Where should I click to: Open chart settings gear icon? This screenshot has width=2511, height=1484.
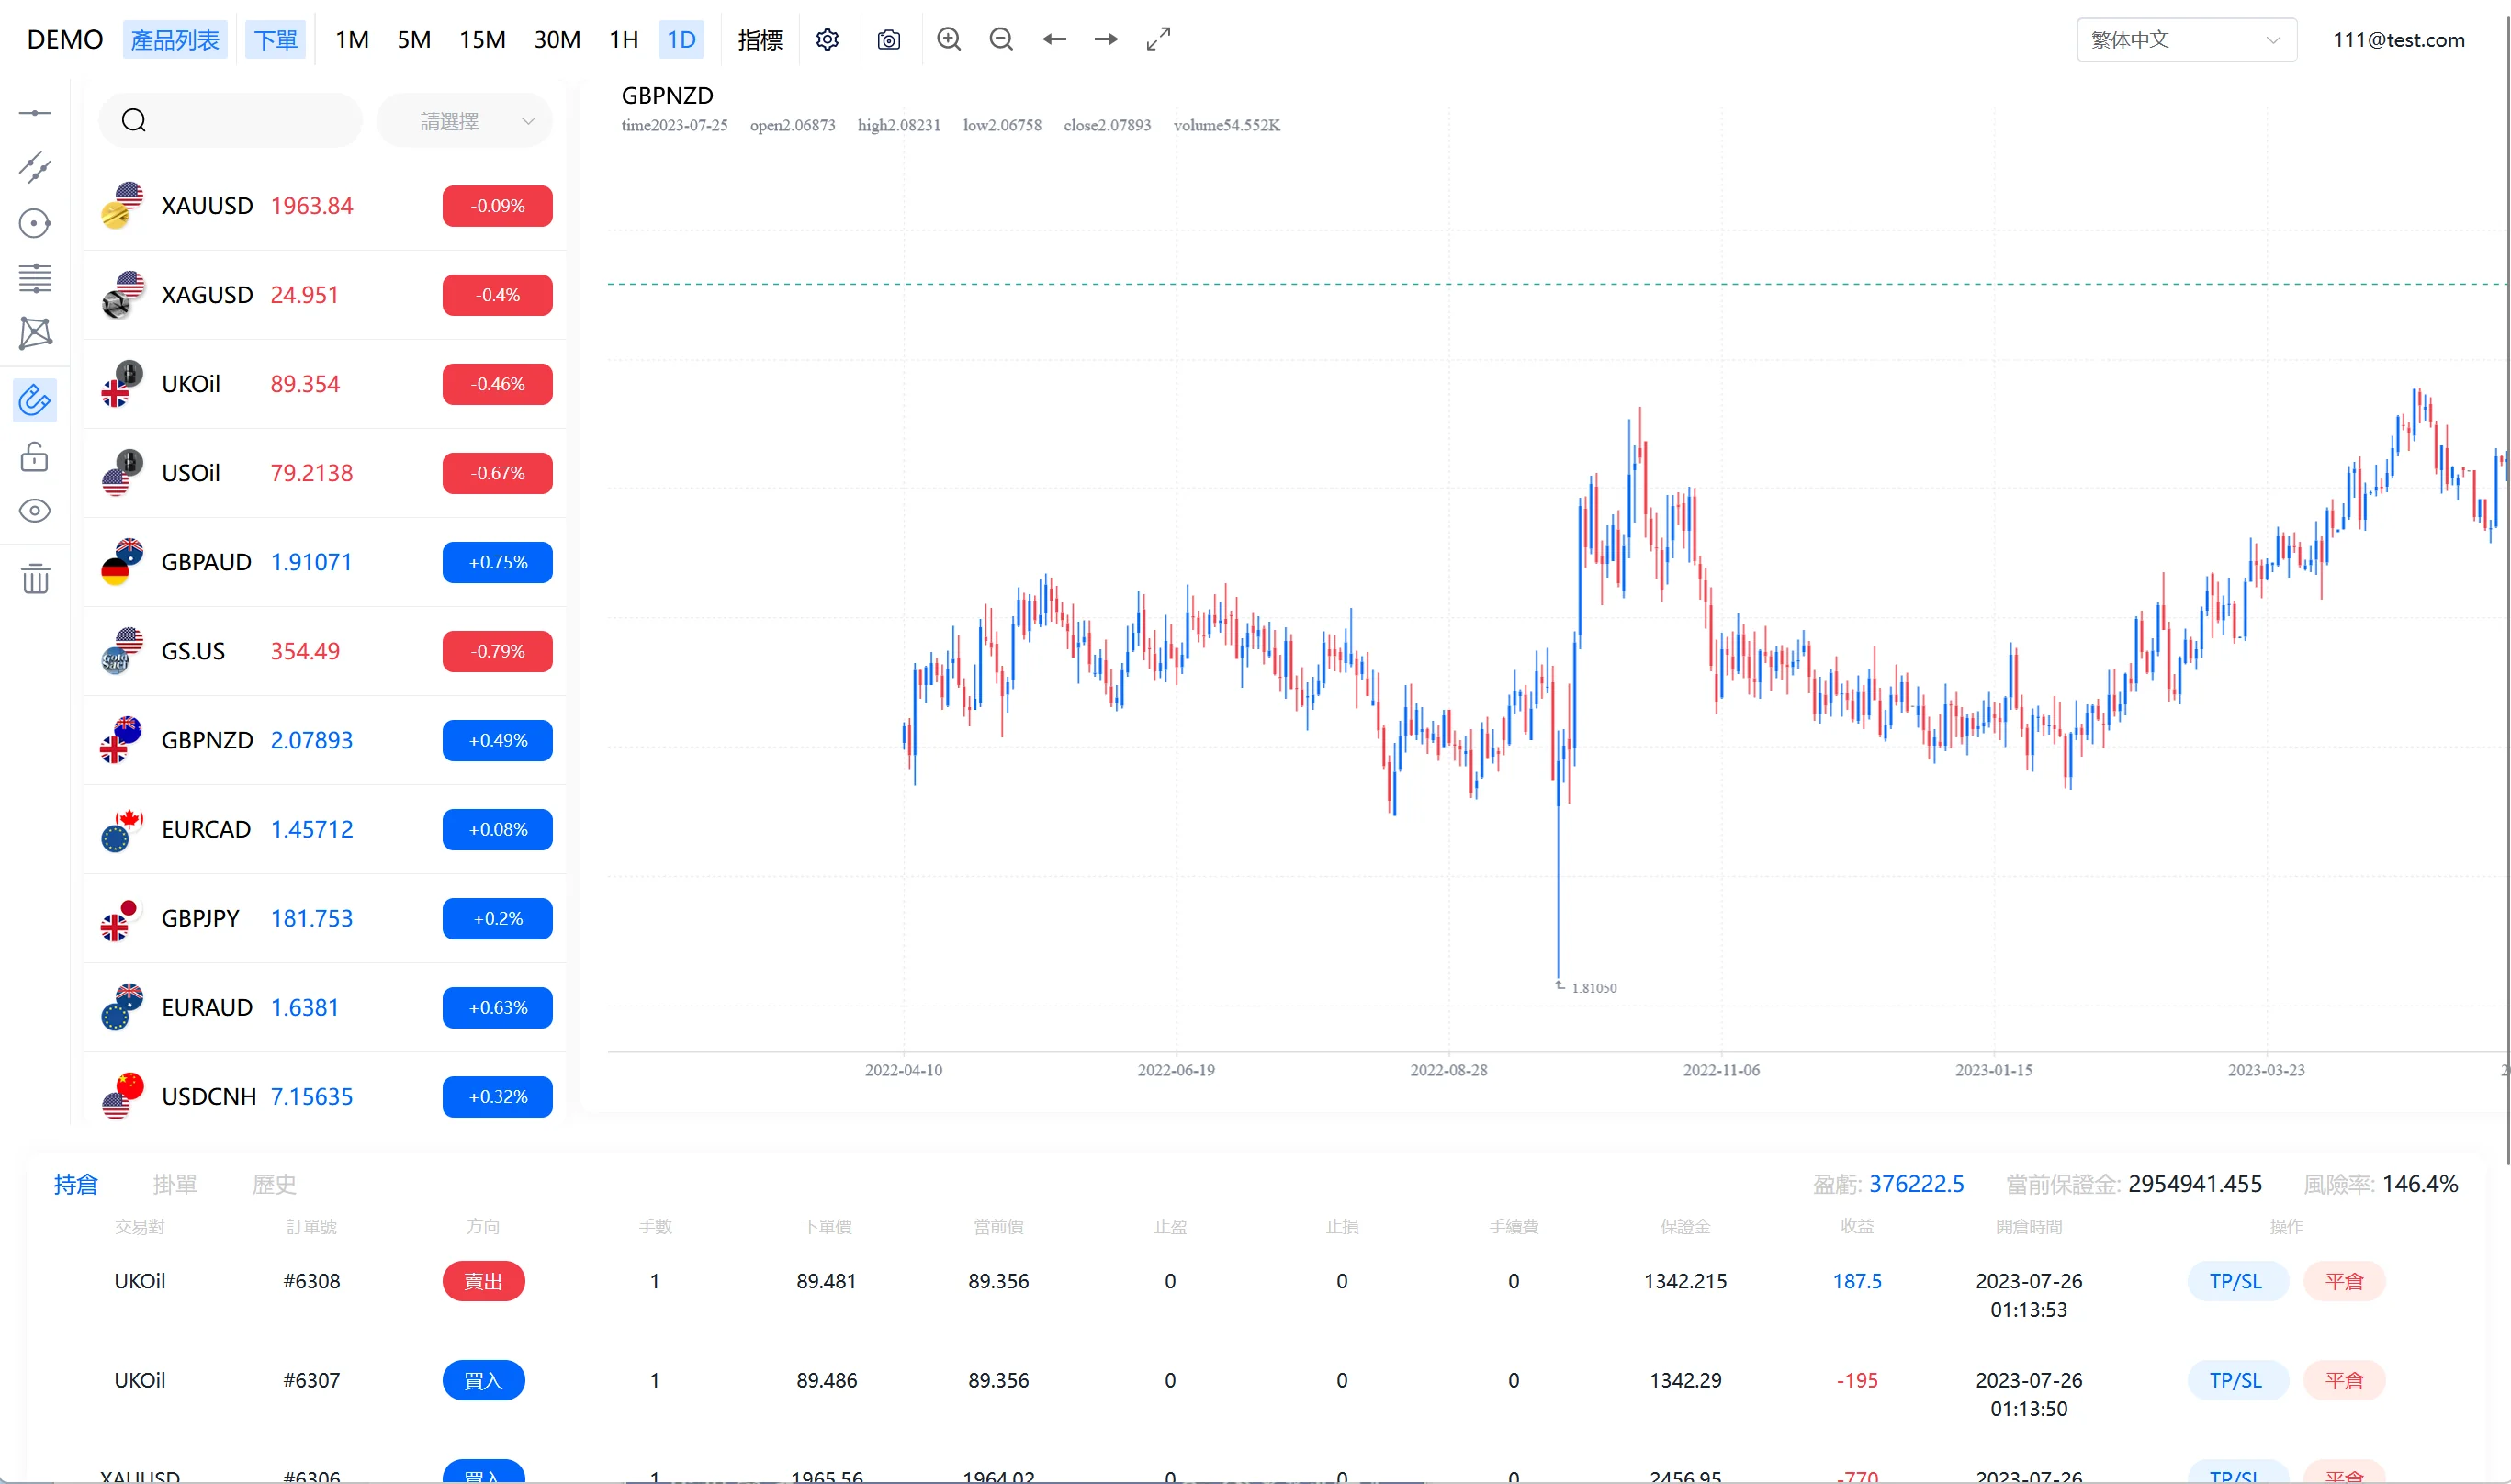coord(827,40)
